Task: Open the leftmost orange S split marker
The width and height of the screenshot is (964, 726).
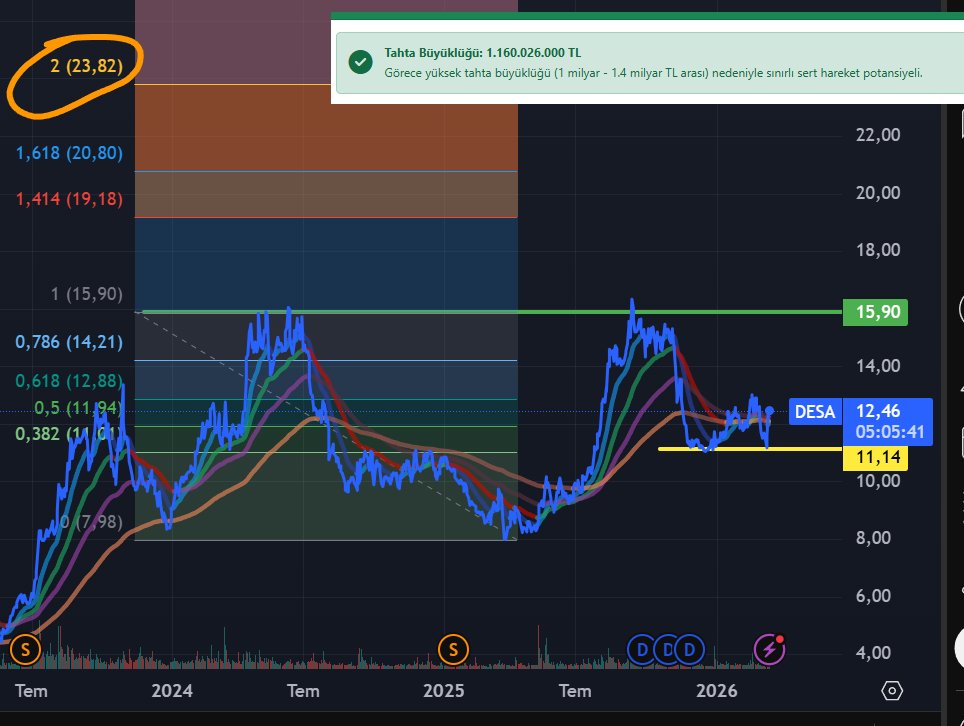Action: pyautogui.click(x=25, y=649)
